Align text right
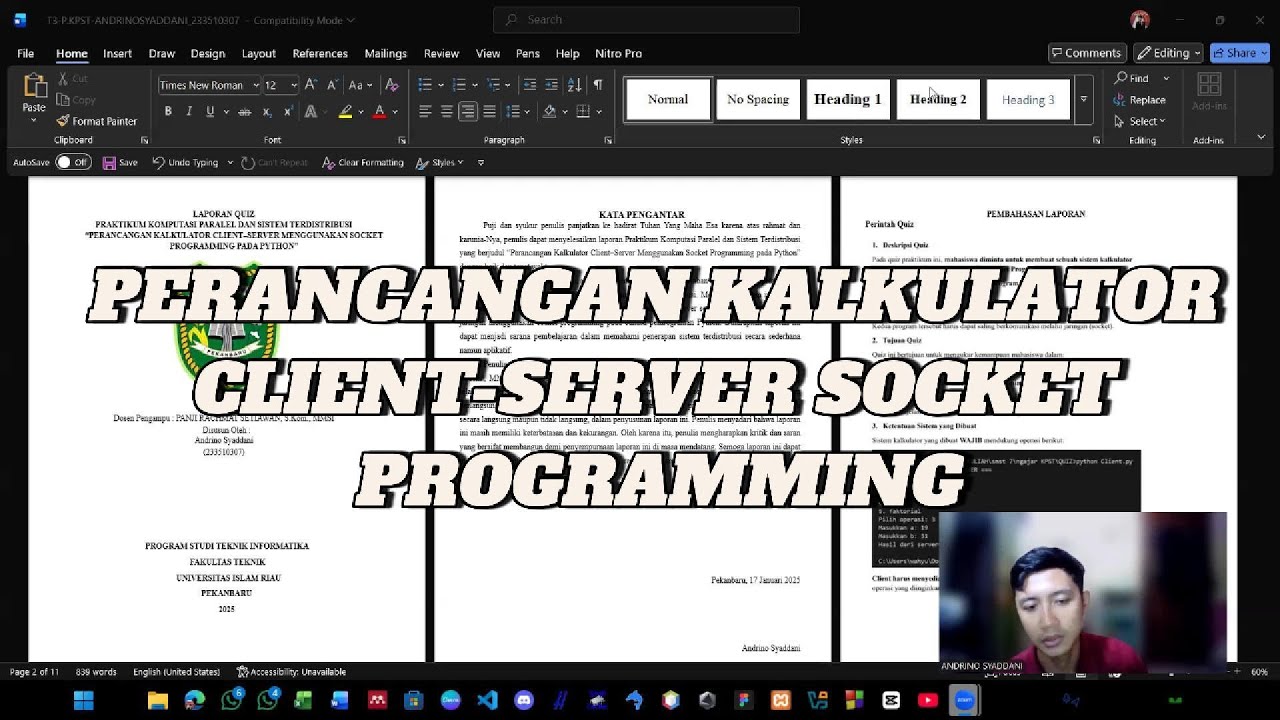1280x720 pixels. [x=468, y=112]
